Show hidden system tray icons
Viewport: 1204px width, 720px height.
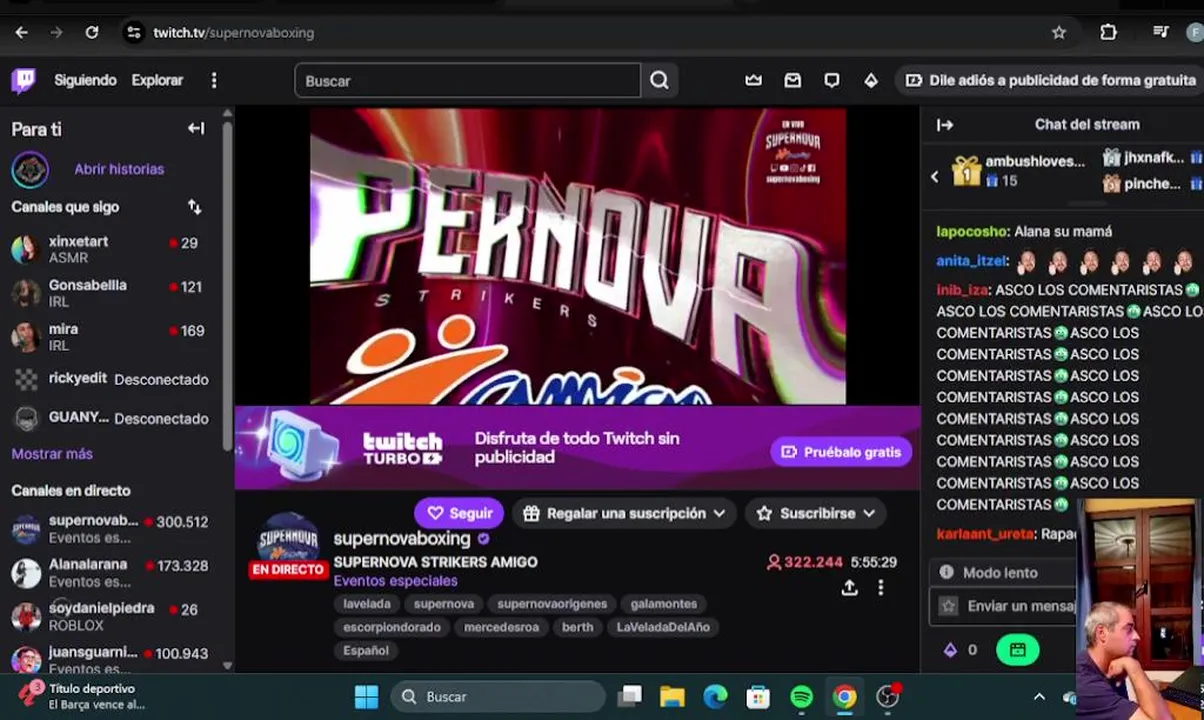1039,697
